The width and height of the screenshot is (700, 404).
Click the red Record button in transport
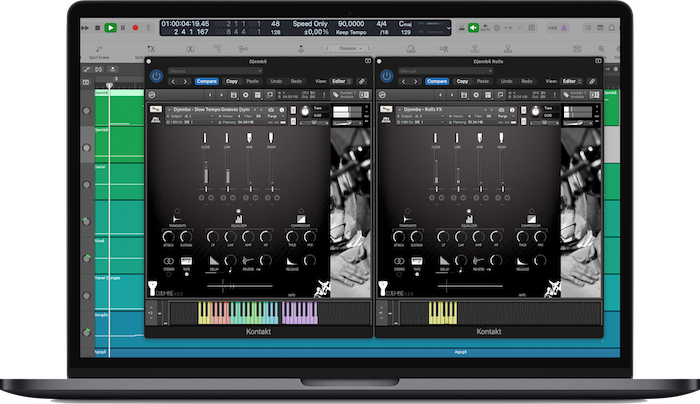pyautogui.click(x=135, y=28)
